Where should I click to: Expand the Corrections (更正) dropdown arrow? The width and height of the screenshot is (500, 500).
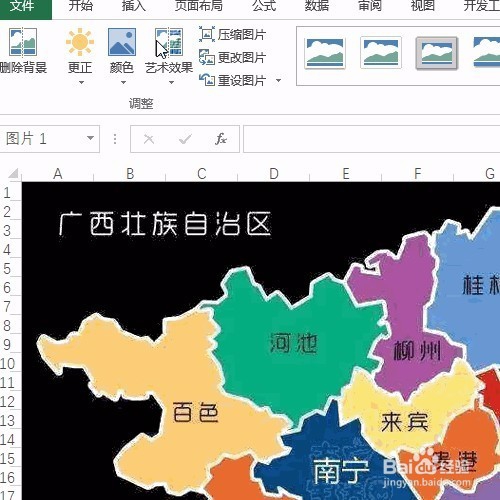(x=81, y=82)
